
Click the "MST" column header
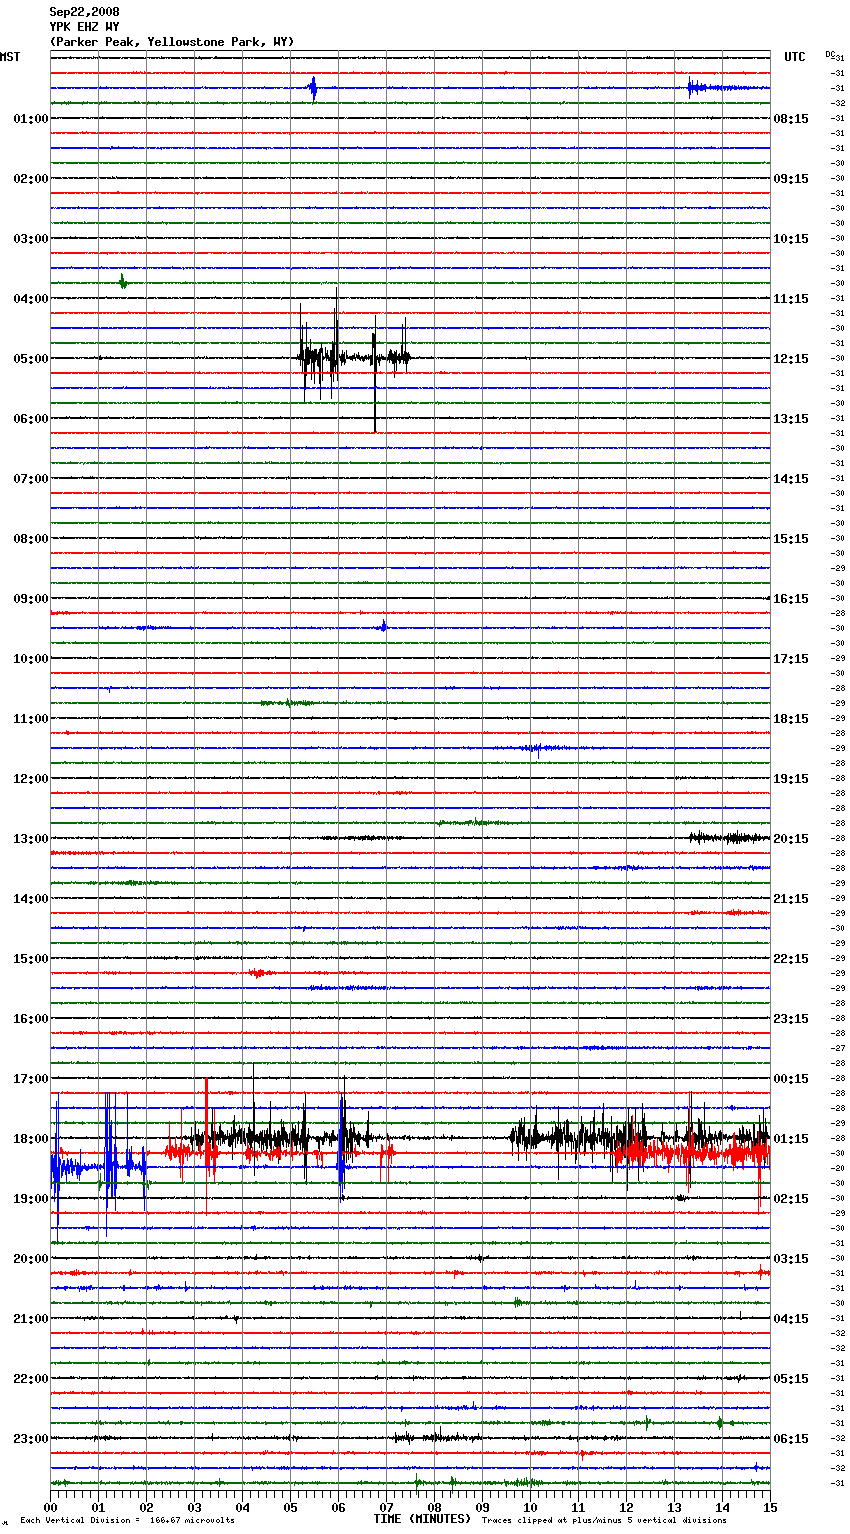[x=10, y=57]
